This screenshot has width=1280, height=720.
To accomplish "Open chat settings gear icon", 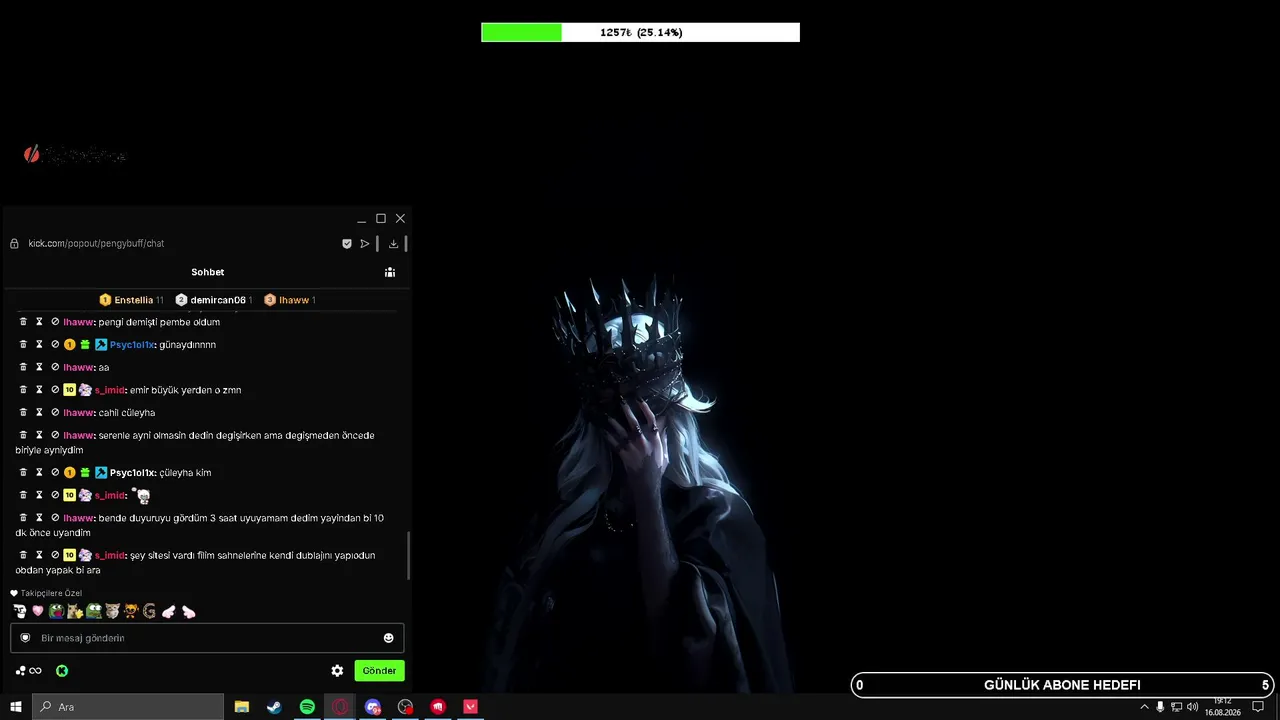I will click(337, 671).
